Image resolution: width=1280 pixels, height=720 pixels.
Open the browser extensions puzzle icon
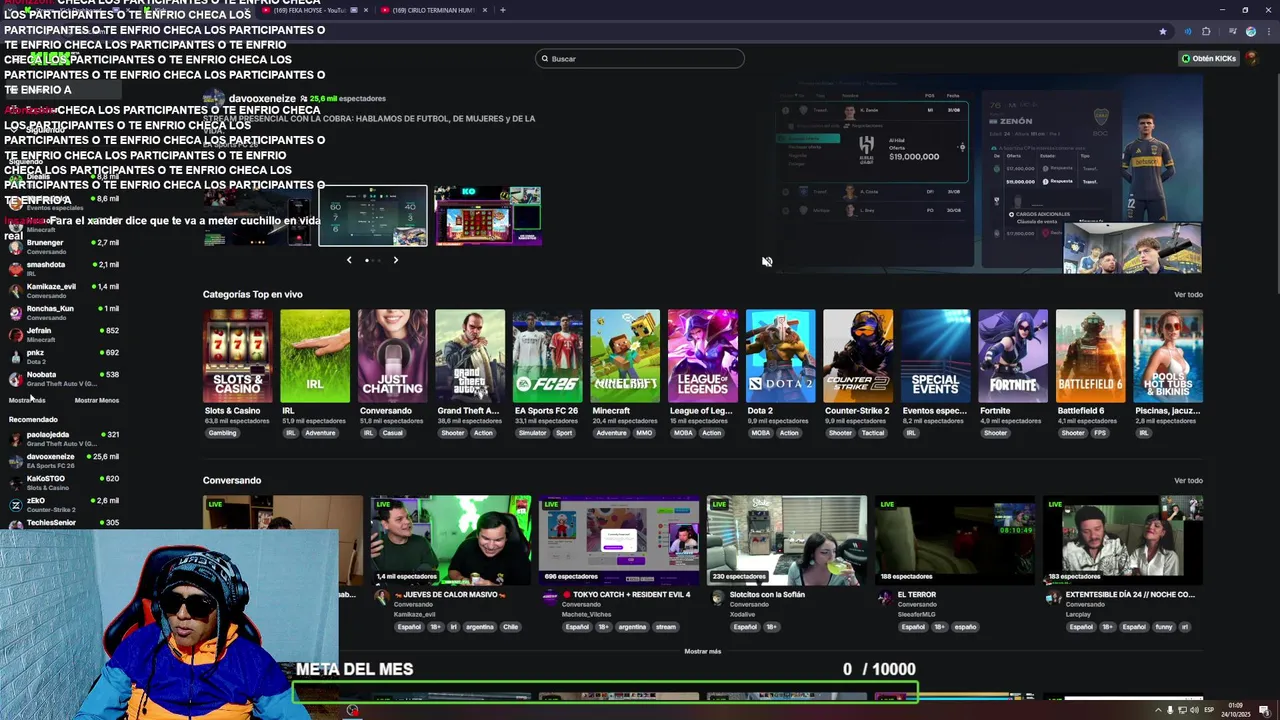pos(1206,31)
